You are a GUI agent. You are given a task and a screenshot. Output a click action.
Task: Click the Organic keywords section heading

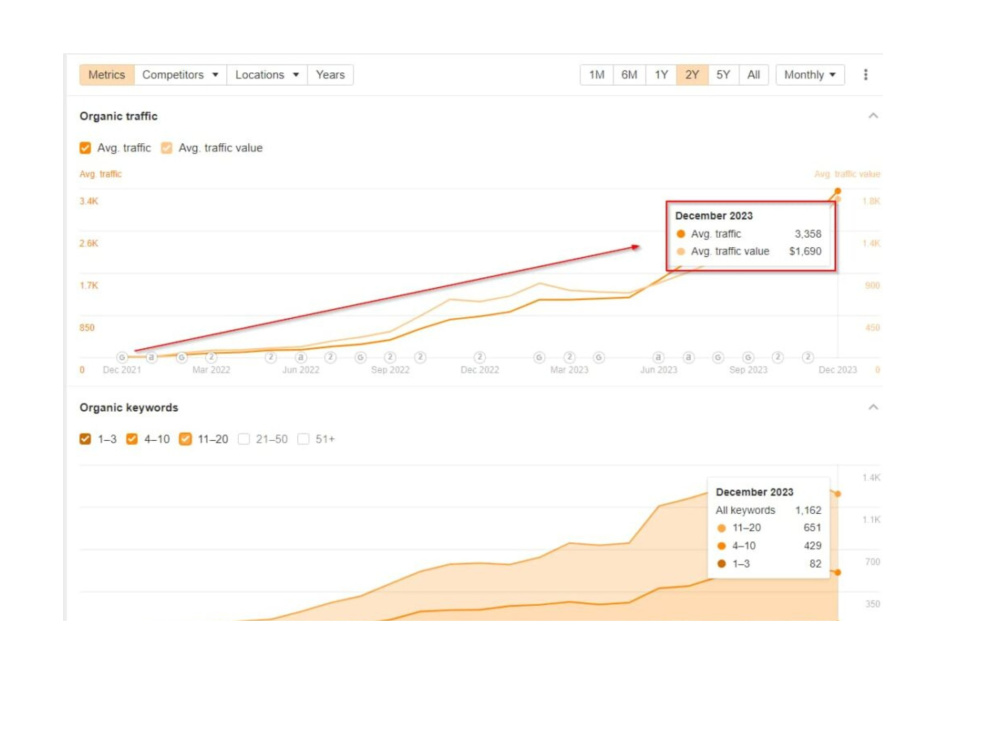[129, 408]
